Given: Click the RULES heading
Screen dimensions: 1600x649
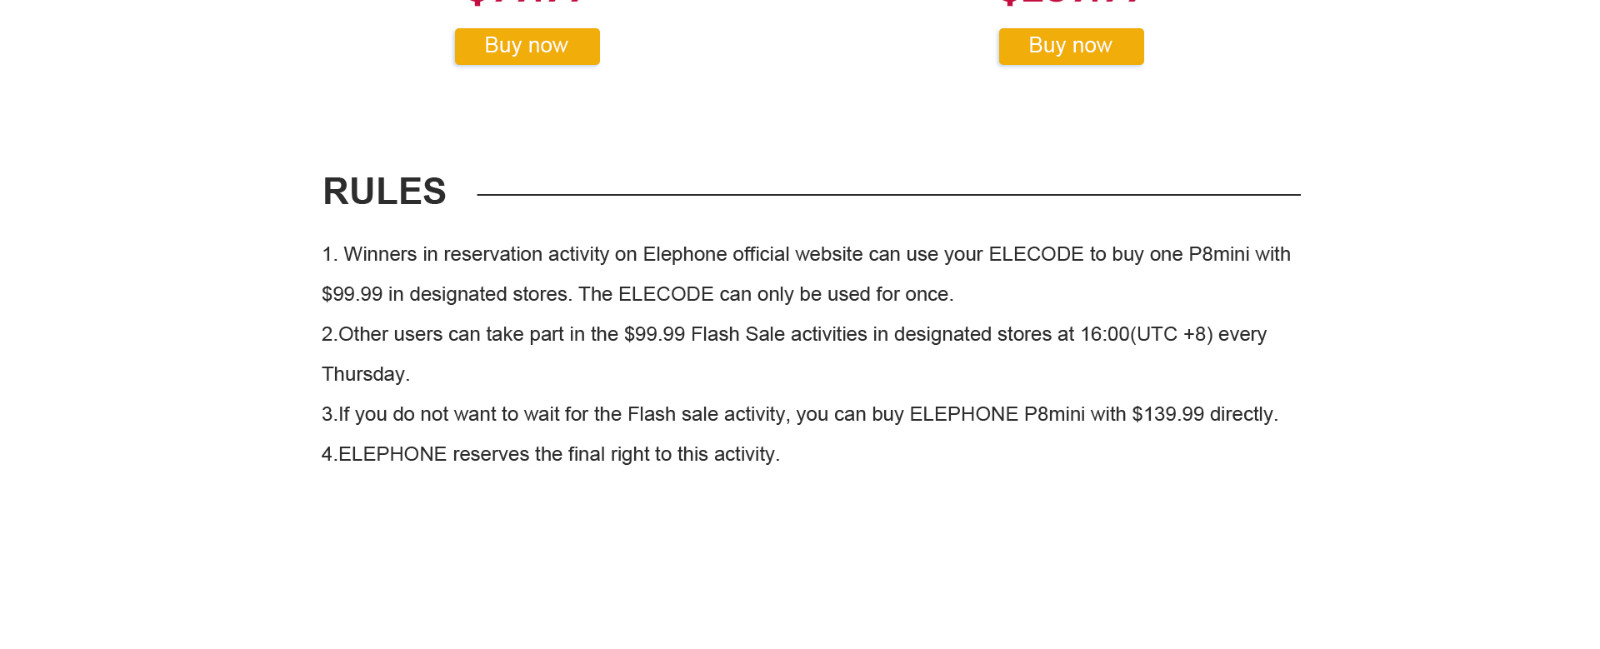Looking at the screenshot, I should pyautogui.click(x=384, y=191).
